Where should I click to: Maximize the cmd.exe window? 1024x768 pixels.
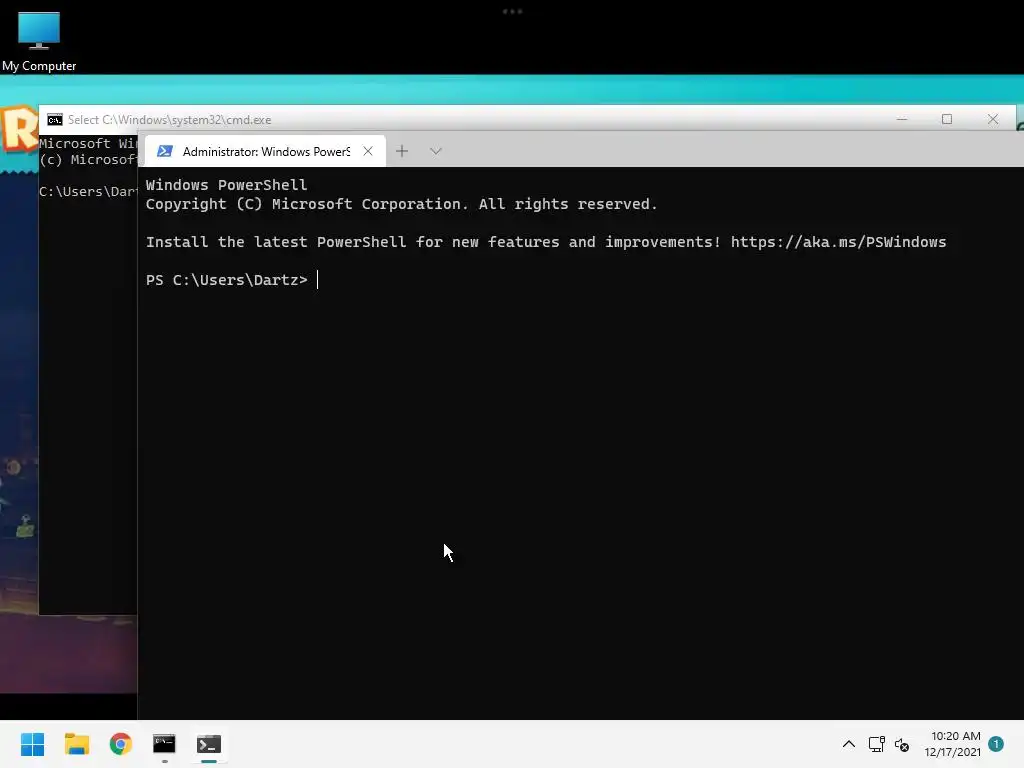pos(947,120)
